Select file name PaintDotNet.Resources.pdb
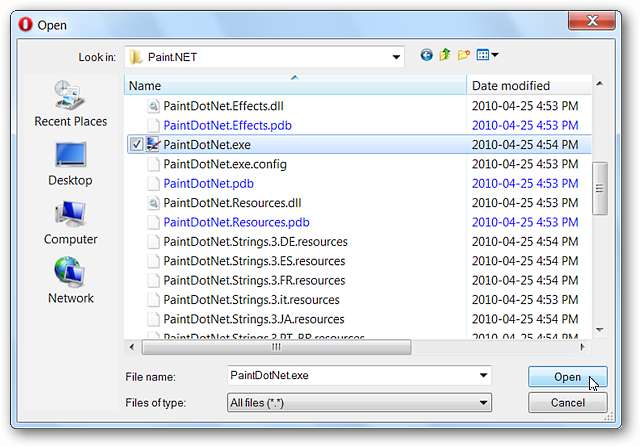 click(x=236, y=222)
